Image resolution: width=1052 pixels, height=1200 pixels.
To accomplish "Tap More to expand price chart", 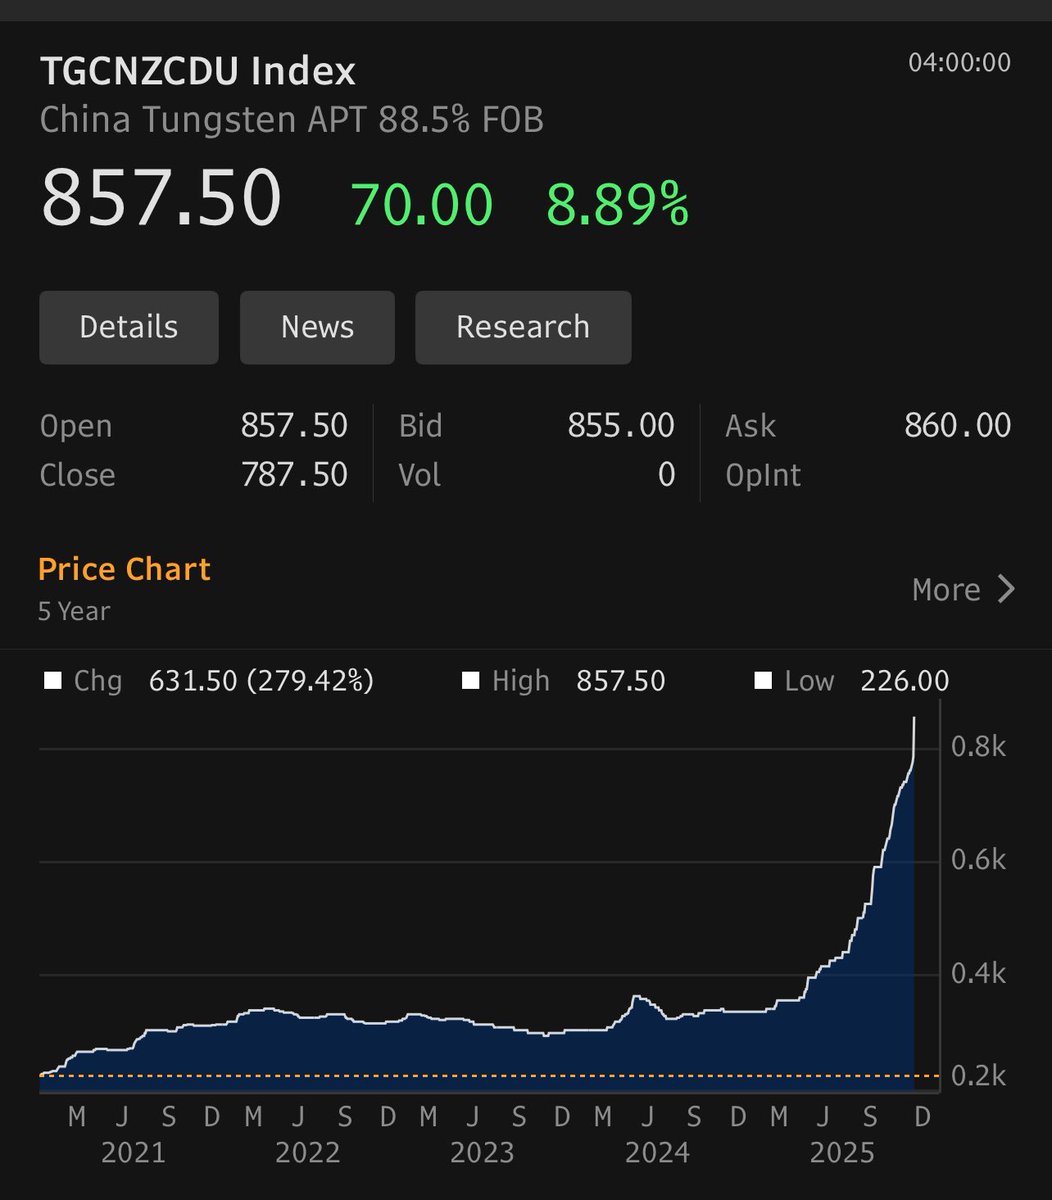I will 946,590.
